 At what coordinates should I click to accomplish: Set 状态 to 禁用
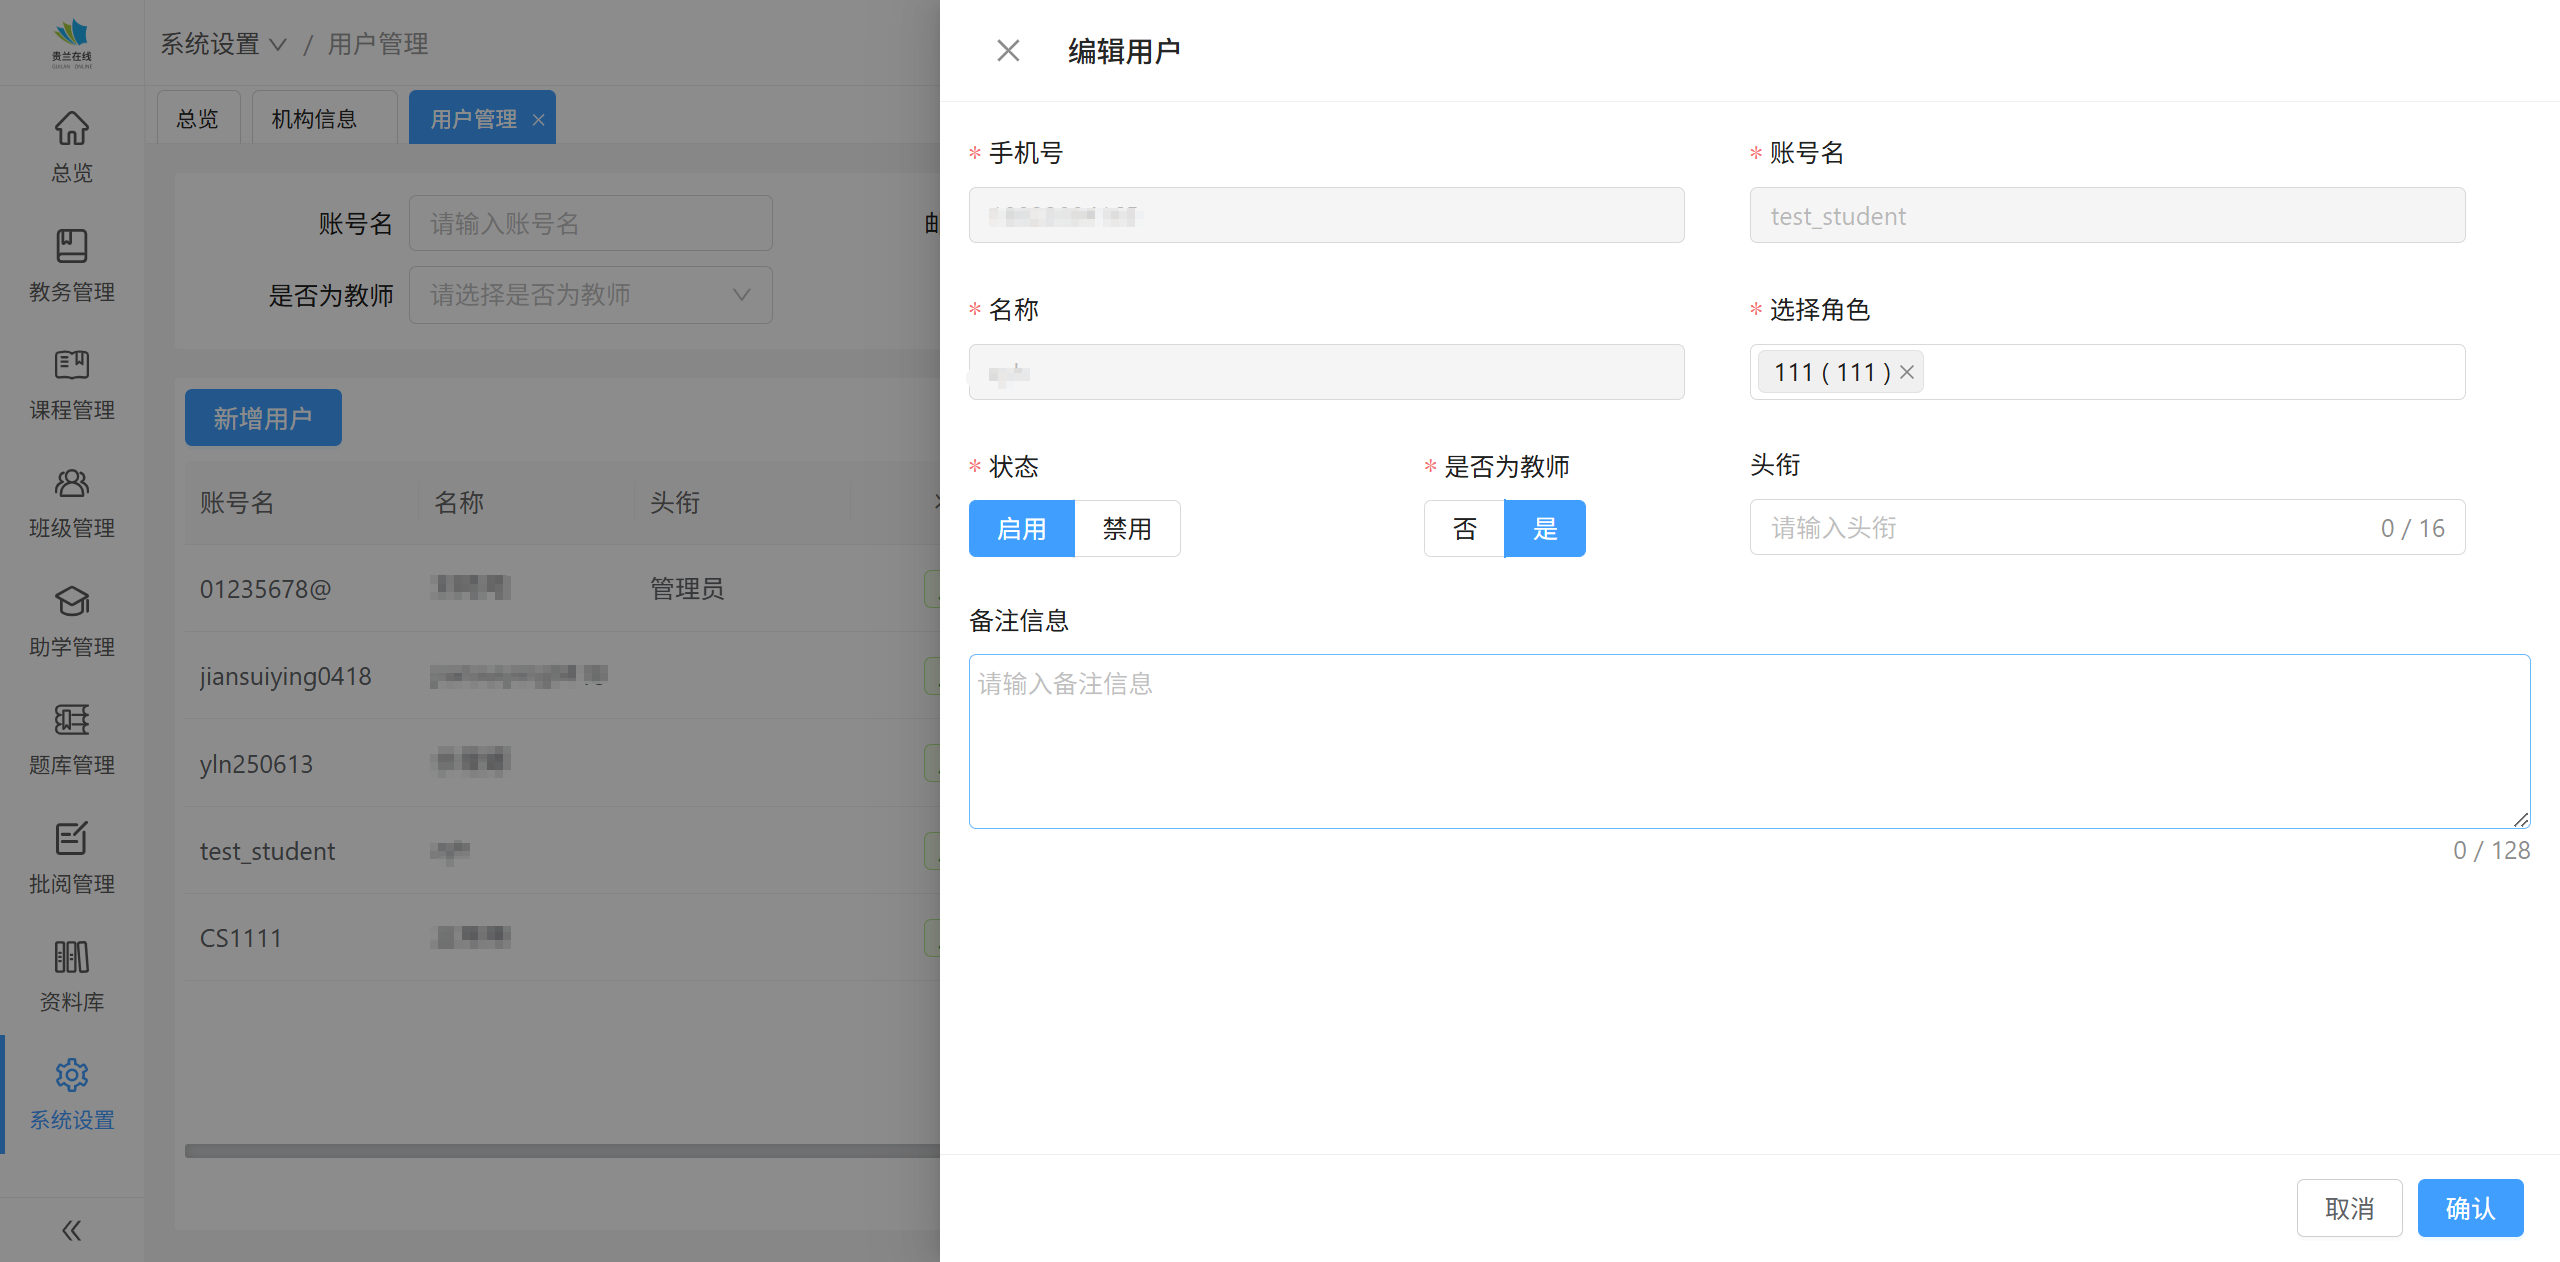point(1127,528)
